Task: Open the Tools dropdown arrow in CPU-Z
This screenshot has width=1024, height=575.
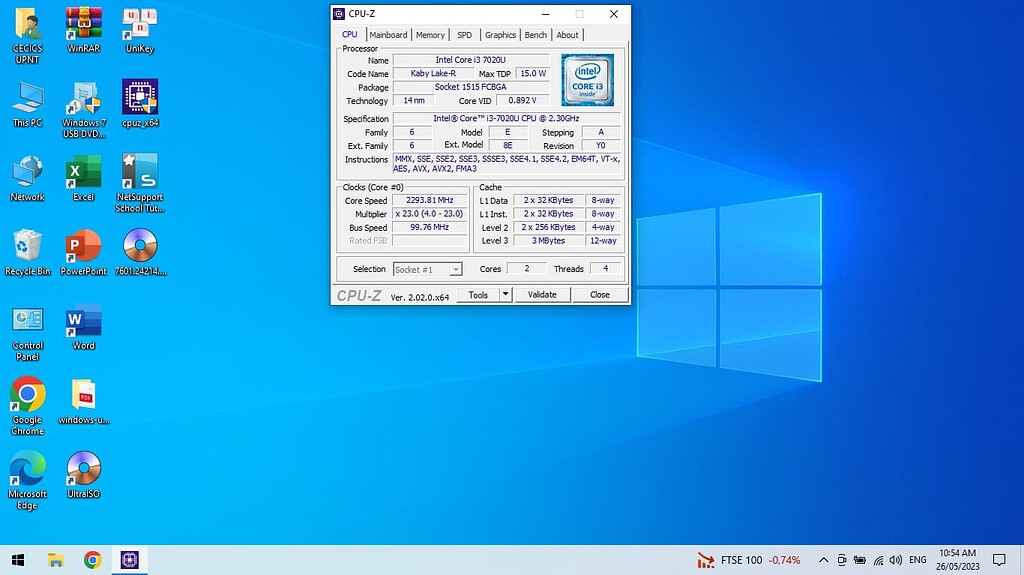Action: point(505,295)
